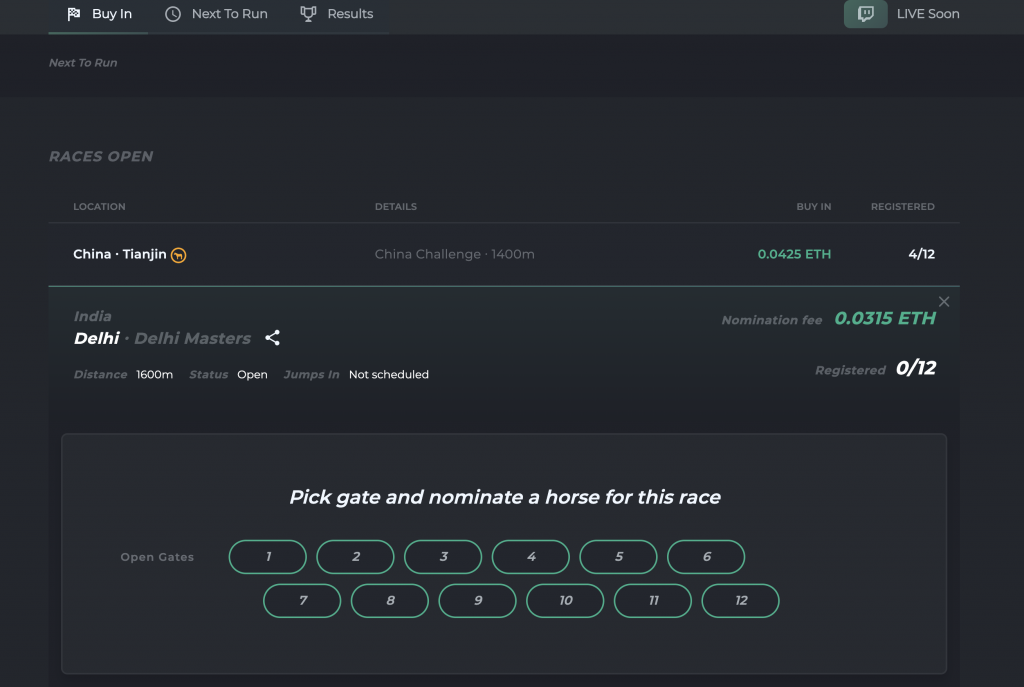Select gate 12 for this race

tap(740, 601)
